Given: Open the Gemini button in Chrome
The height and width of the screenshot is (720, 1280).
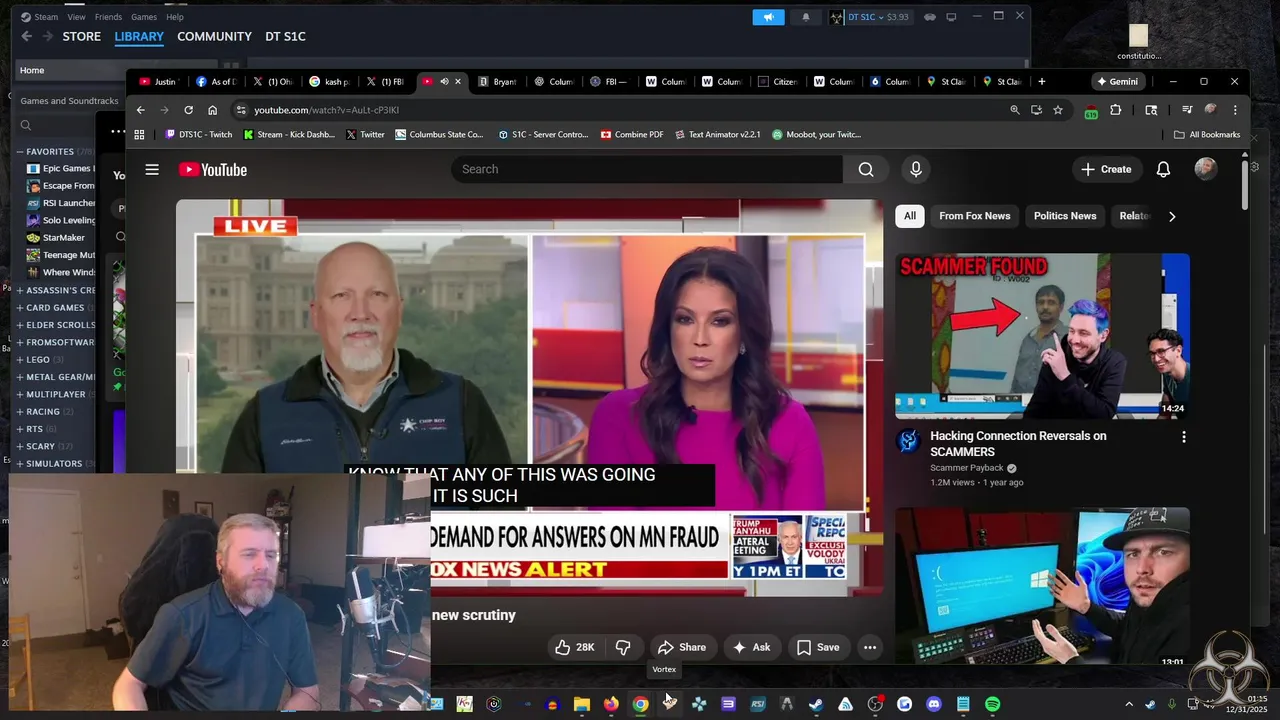Looking at the screenshot, I should pyautogui.click(x=1118, y=81).
